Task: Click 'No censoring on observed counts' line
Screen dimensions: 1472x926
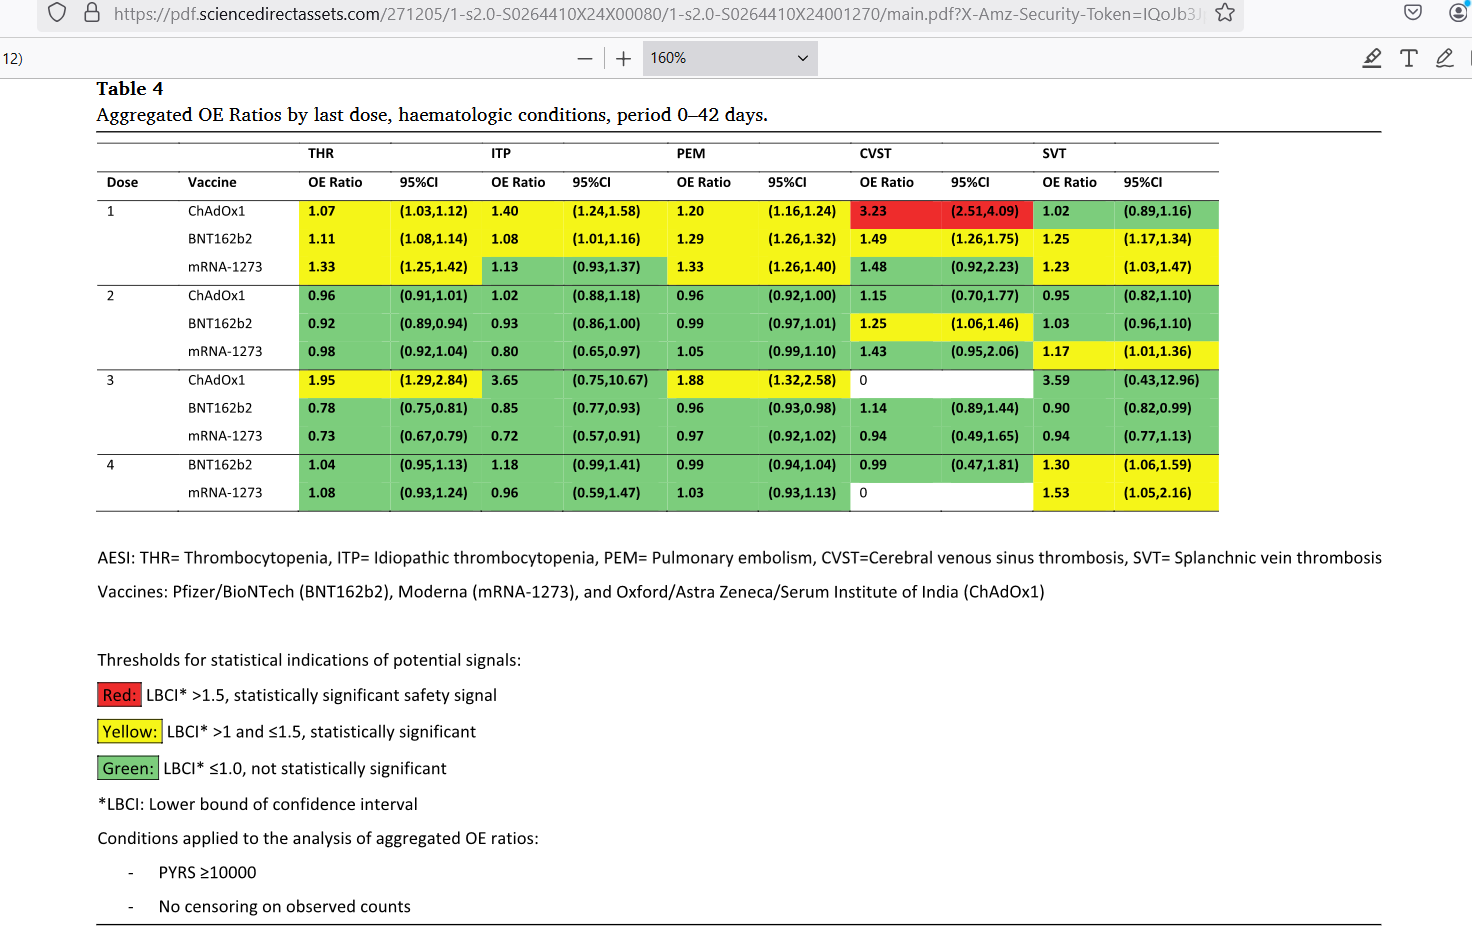Action: pos(284,907)
